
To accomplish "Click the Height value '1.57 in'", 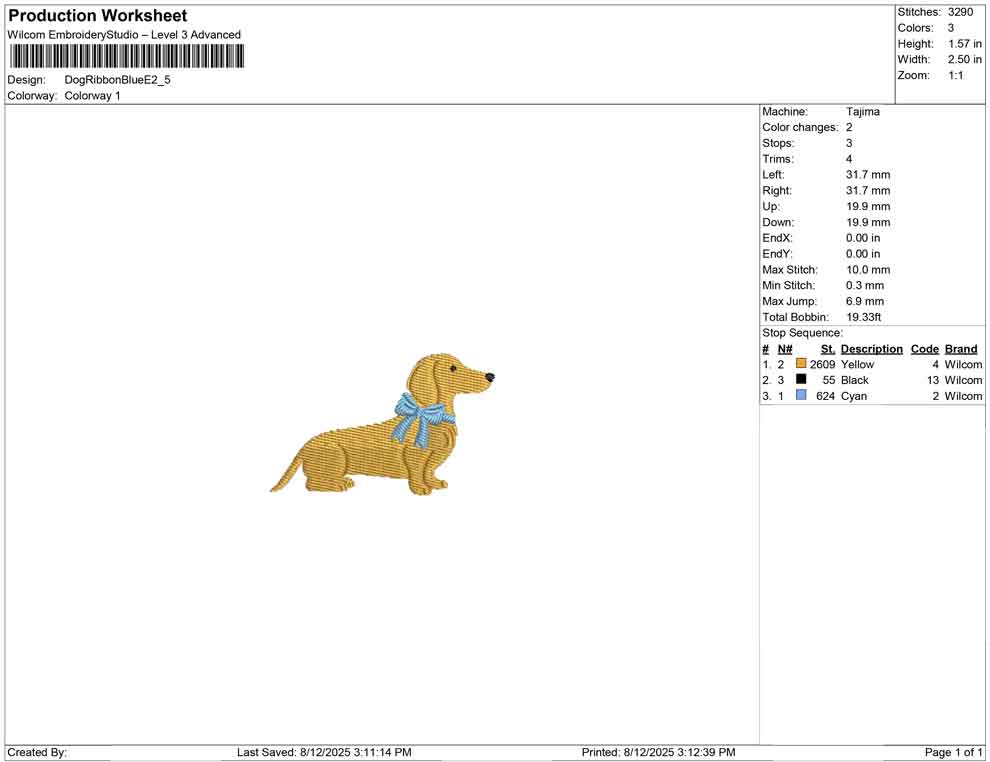I will pyautogui.click(x=965, y=44).
